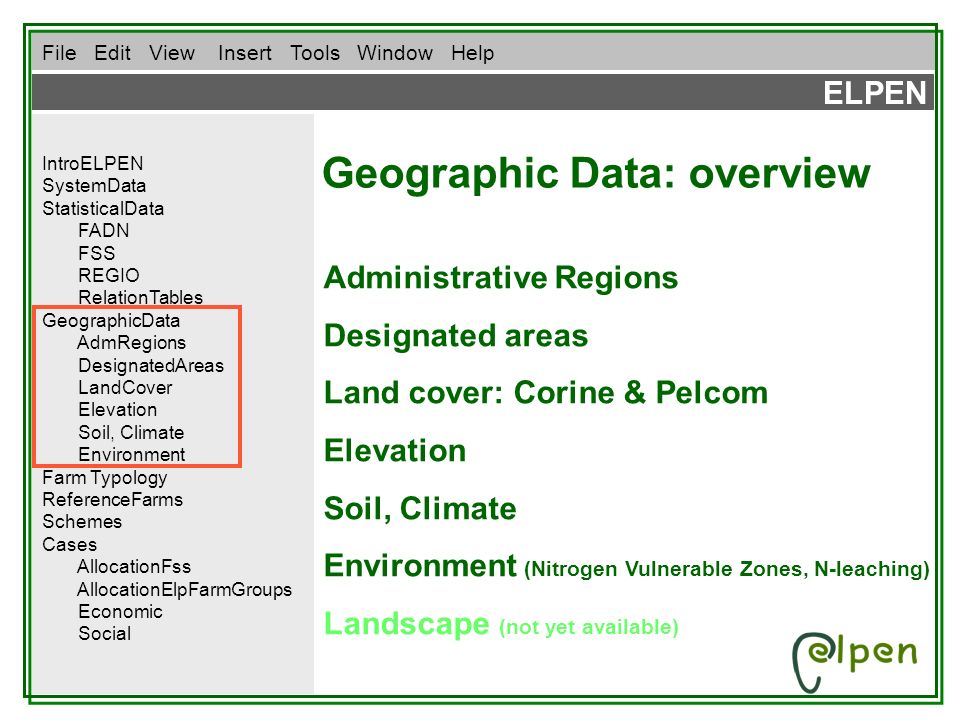Image resolution: width=960 pixels, height=720 pixels.
Task: Open the Edit menu
Action: [x=113, y=53]
